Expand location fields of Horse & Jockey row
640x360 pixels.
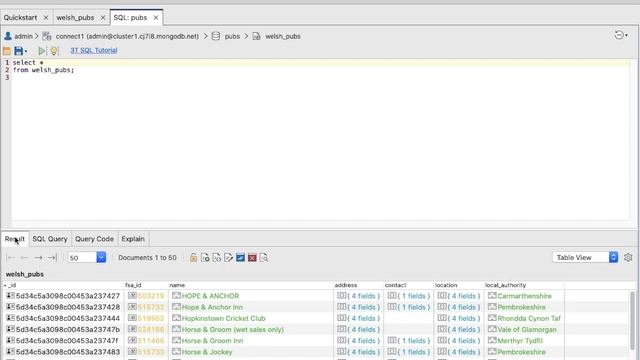click(458, 352)
